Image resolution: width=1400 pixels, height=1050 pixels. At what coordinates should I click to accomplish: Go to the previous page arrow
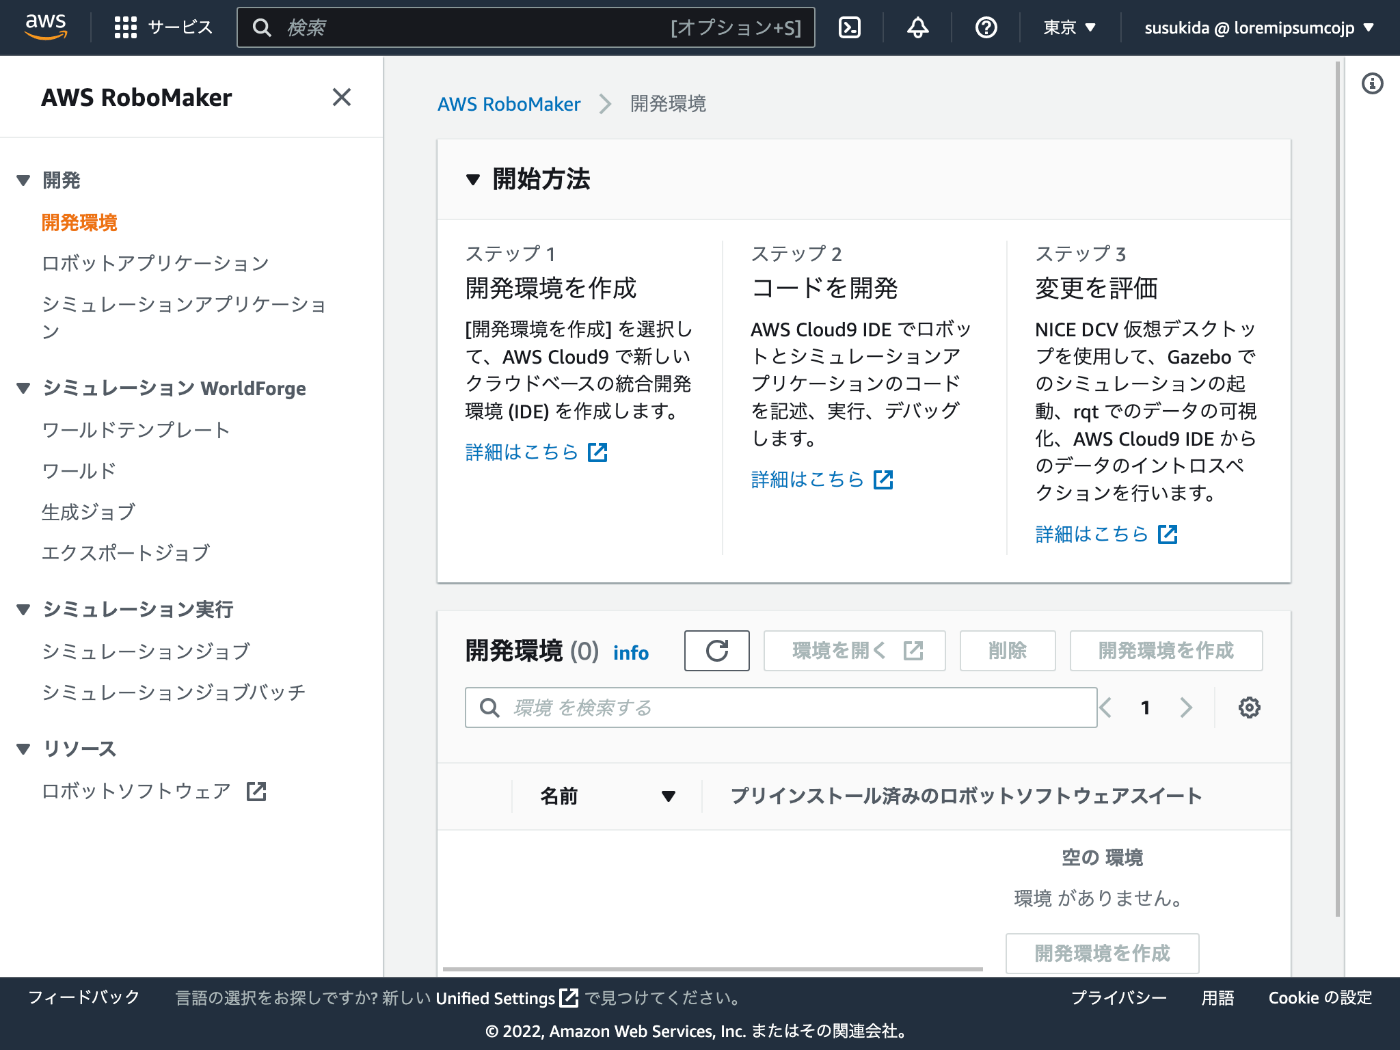[1106, 708]
